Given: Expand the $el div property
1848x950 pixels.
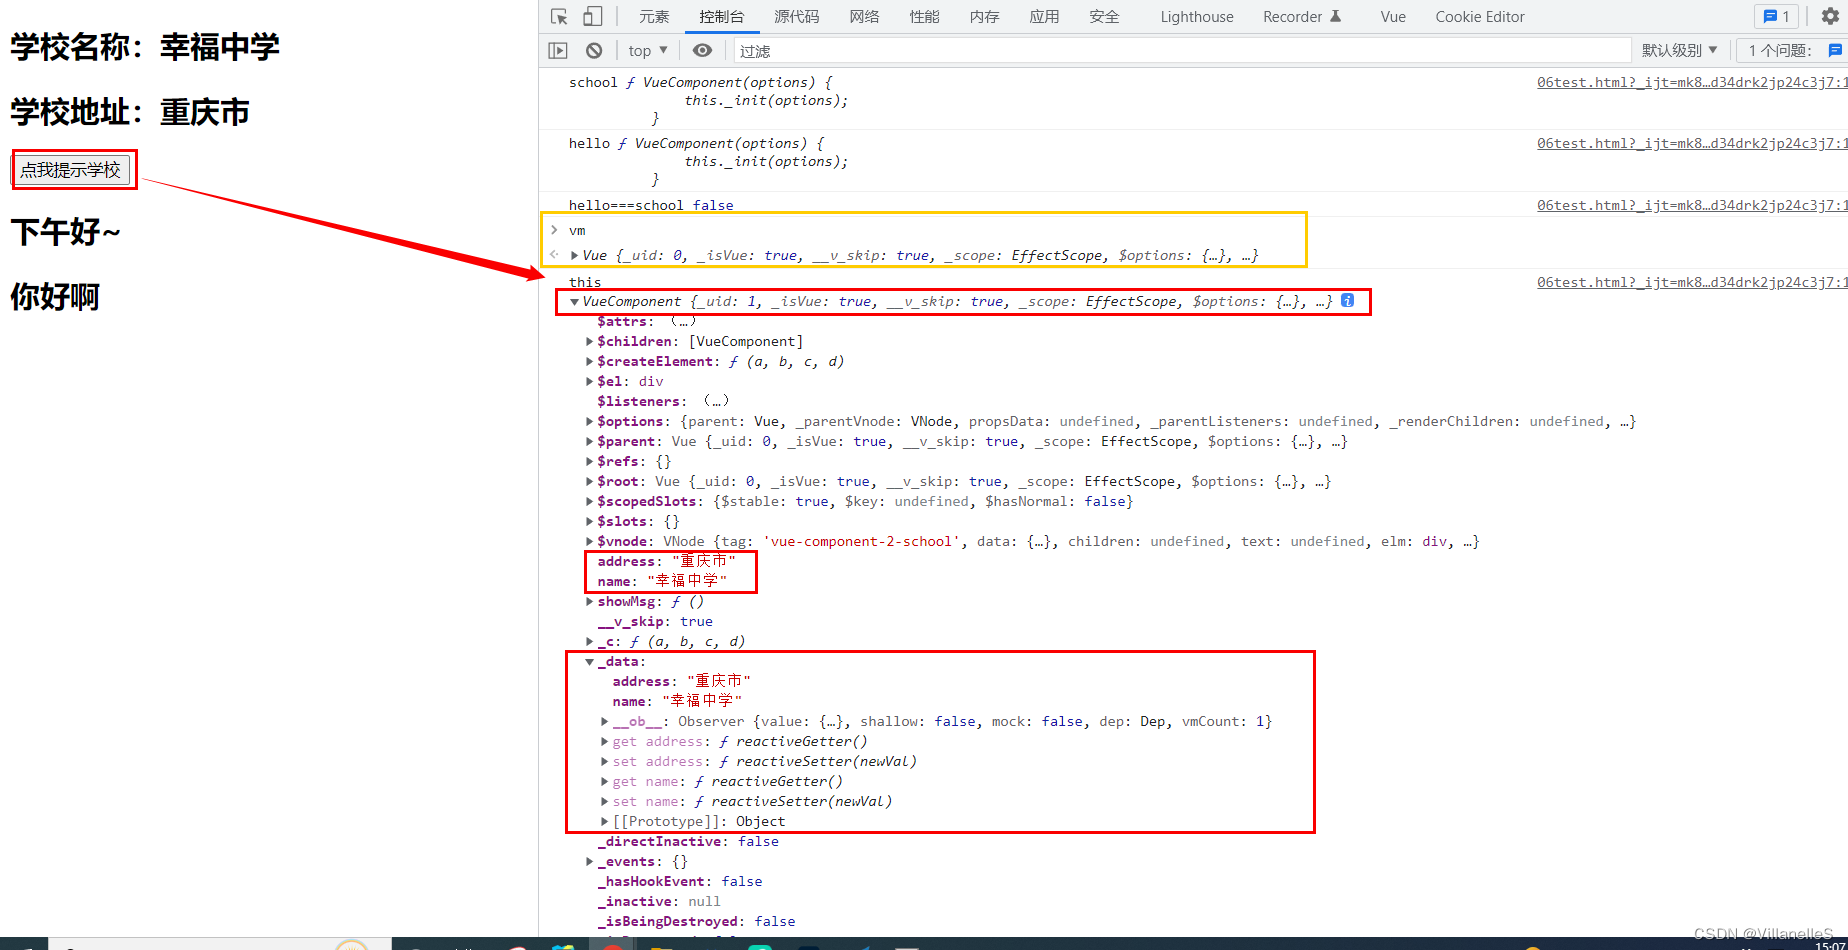Looking at the screenshot, I should pyautogui.click(x=590, y=381).
